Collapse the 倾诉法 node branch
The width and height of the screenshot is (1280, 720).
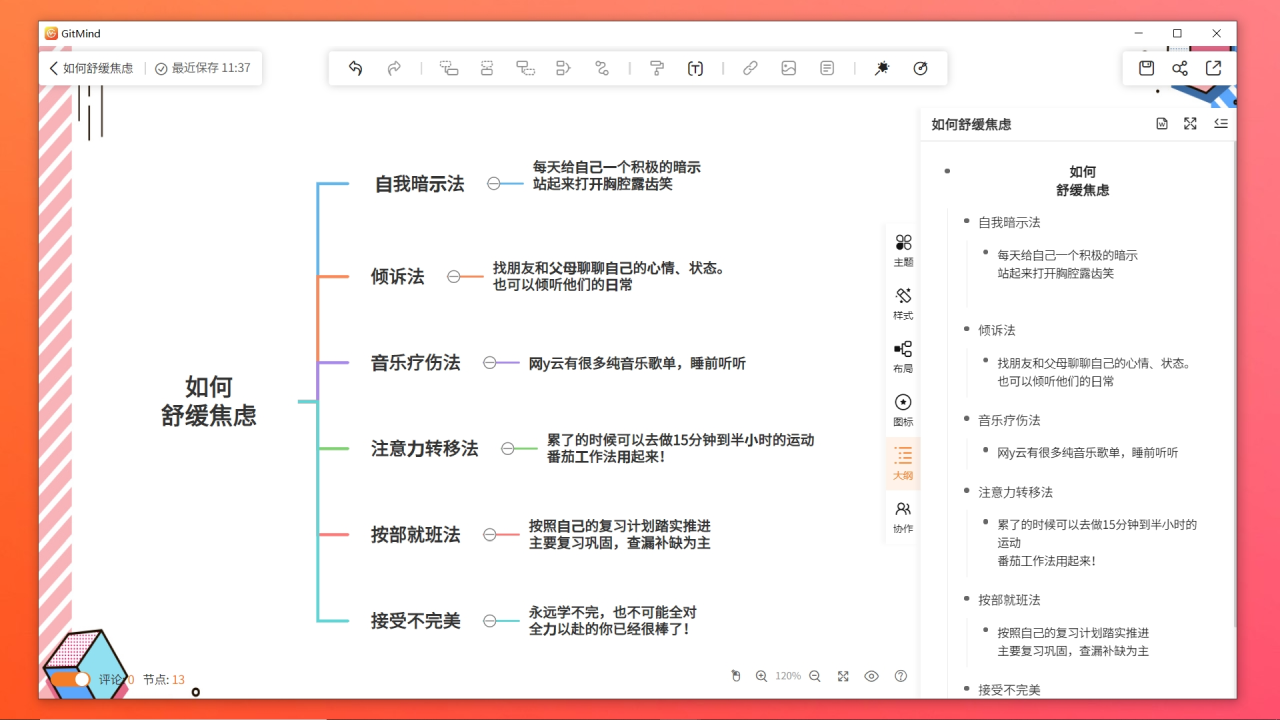click(452, 277)
